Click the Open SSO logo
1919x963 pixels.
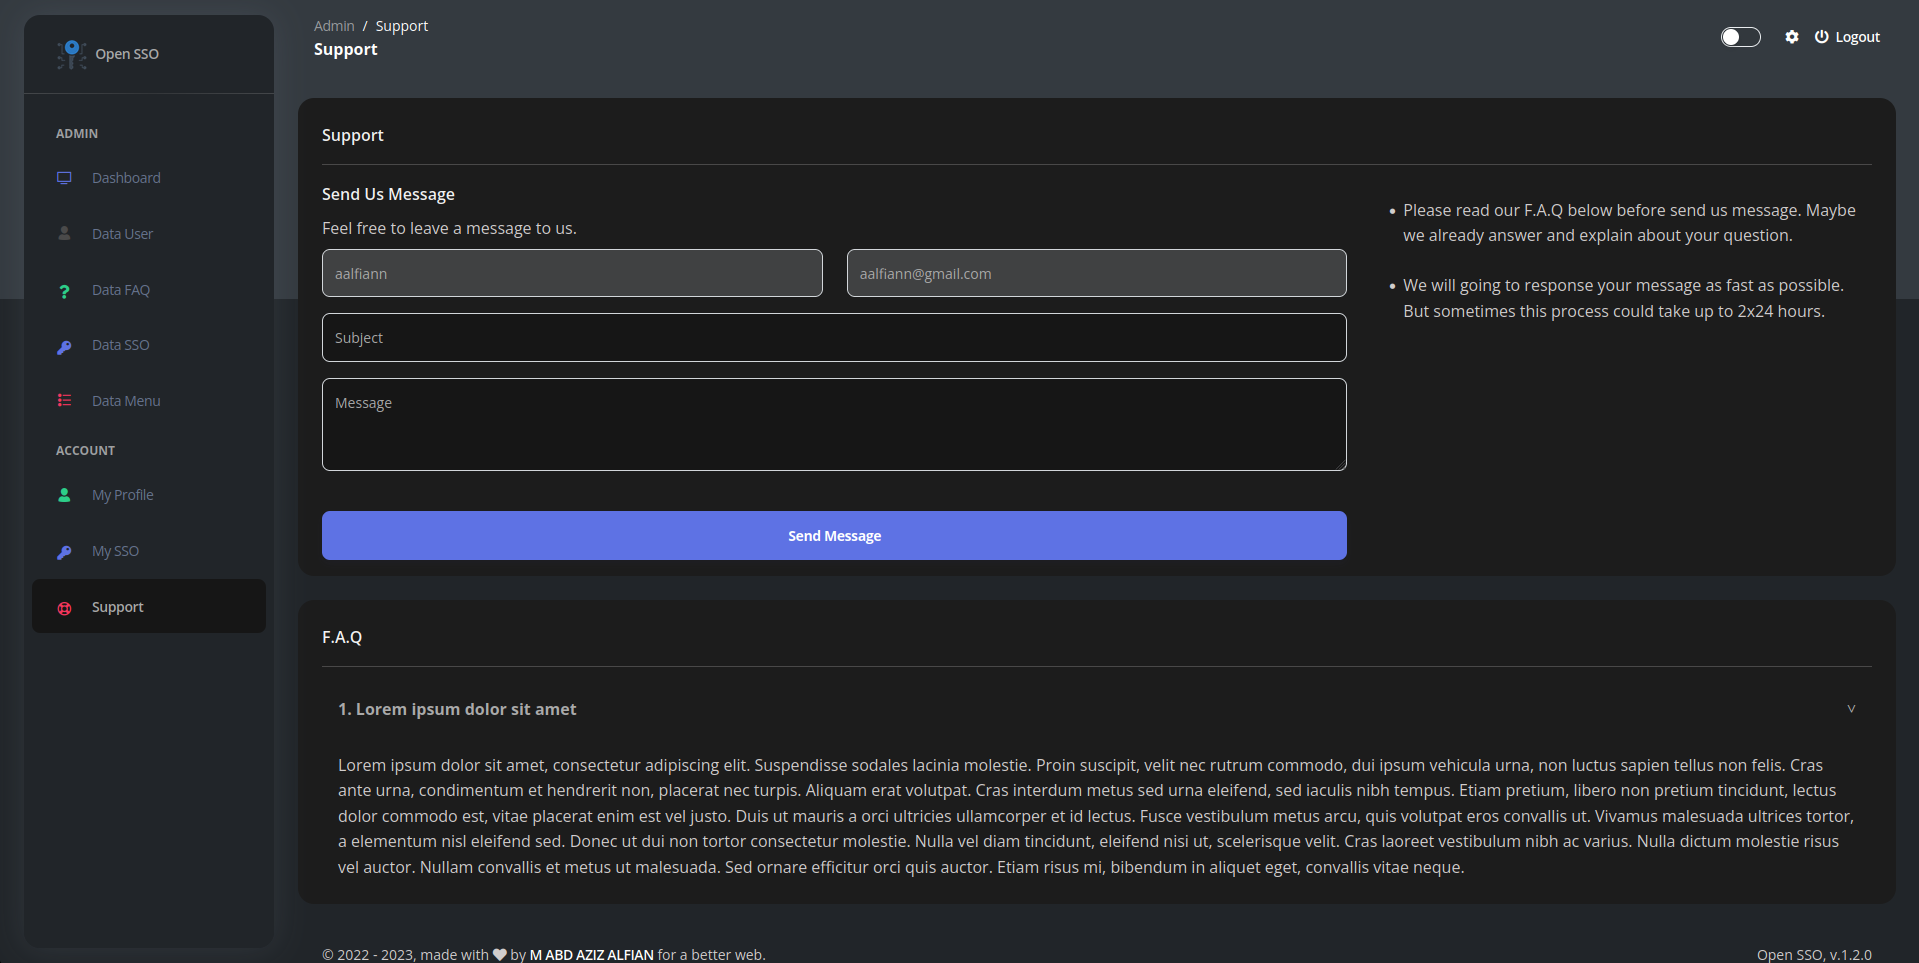pyautogui.click(x=108, y=54)
